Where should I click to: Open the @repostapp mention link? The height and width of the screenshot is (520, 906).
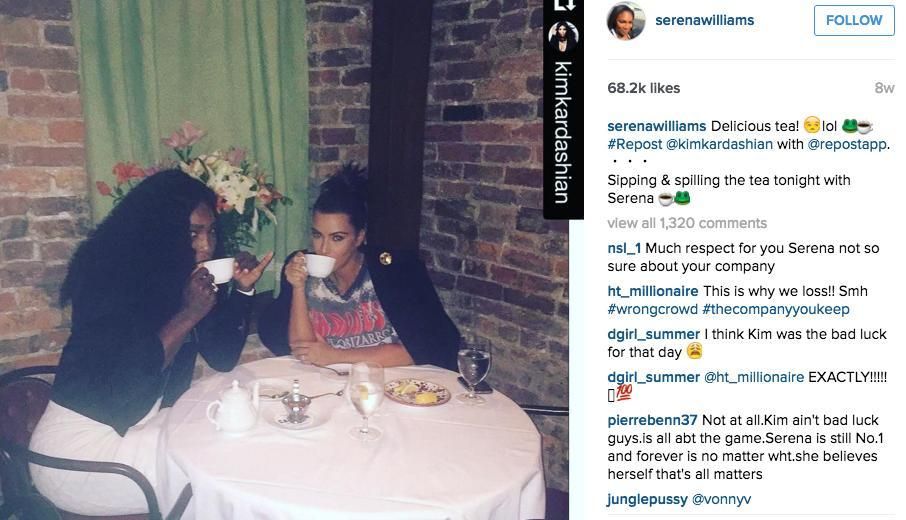846,144
